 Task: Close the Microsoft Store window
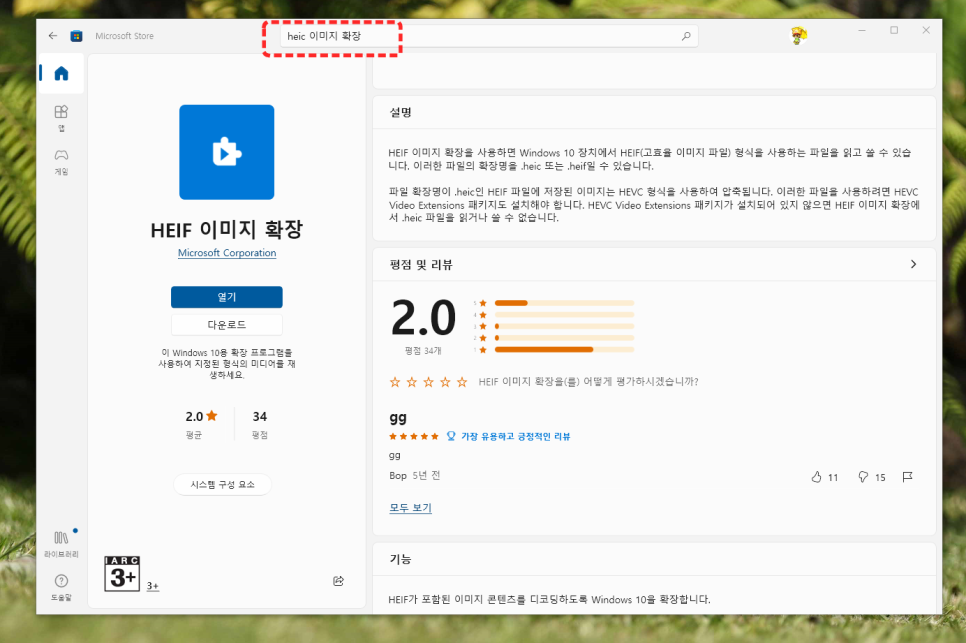click(926, 30)
